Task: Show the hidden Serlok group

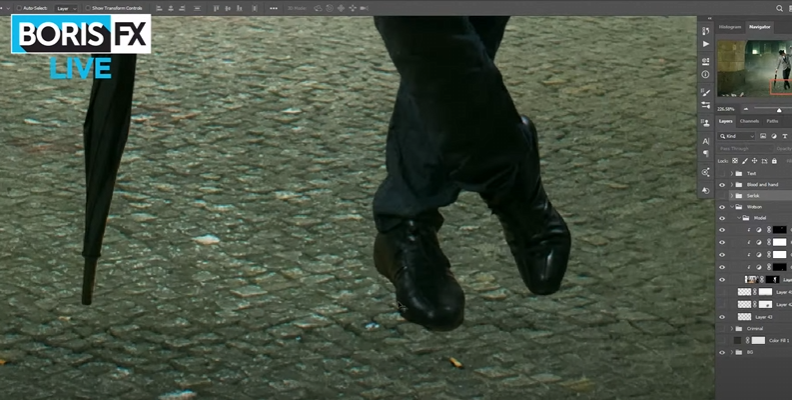Action: click(722, 196)
